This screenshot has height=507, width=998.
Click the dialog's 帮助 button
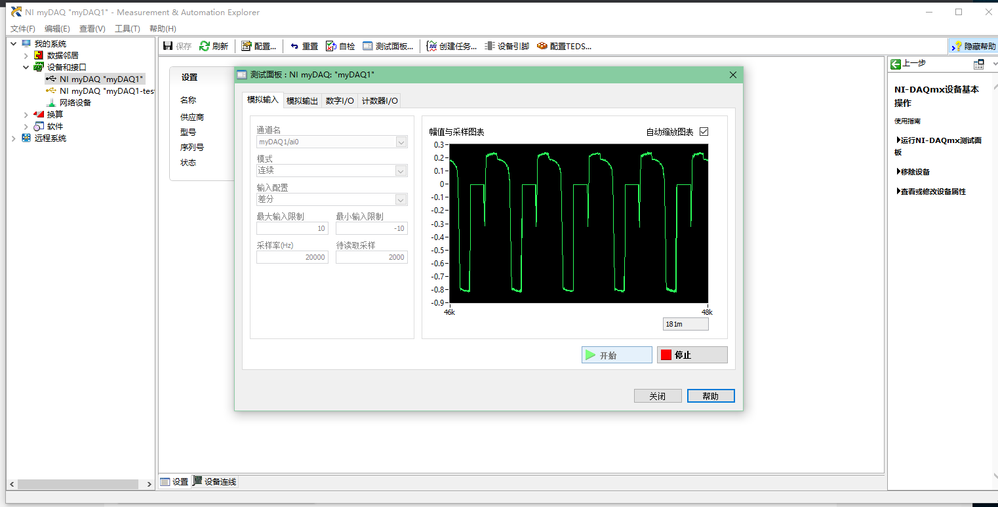coord(710,396)
